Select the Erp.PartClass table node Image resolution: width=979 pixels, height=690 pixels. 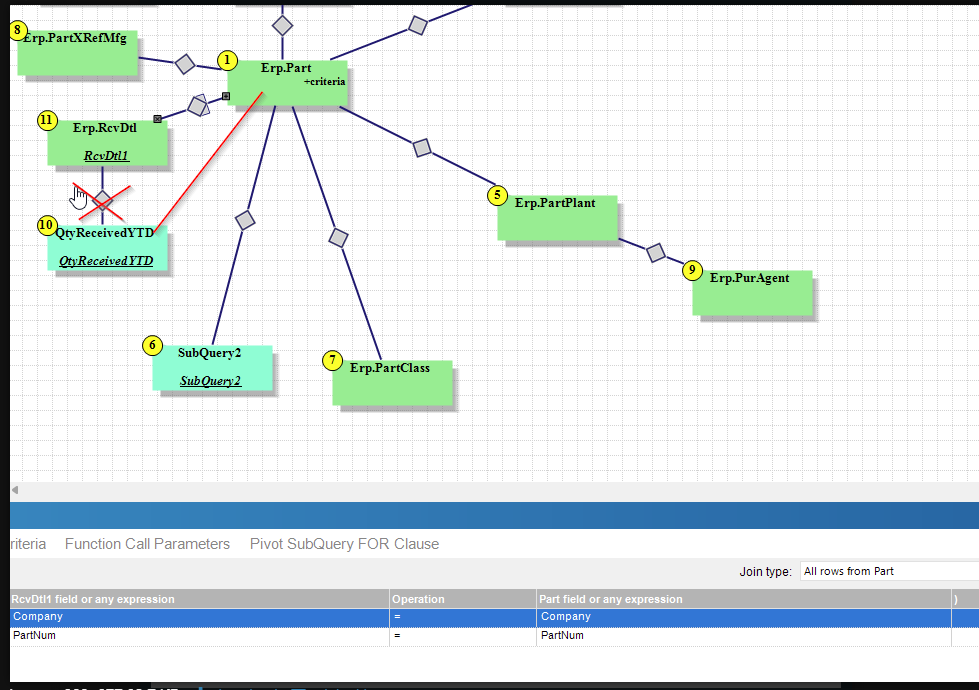click(392, 383)
